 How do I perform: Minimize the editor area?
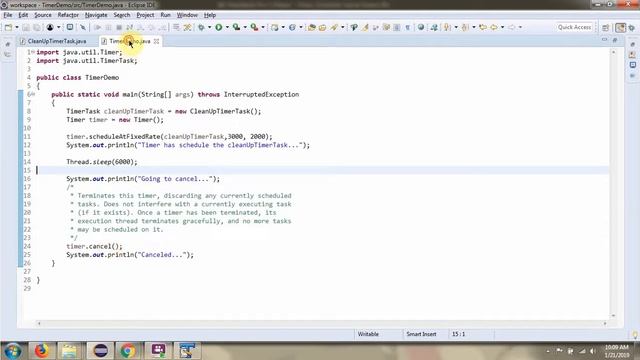[604, 40]
